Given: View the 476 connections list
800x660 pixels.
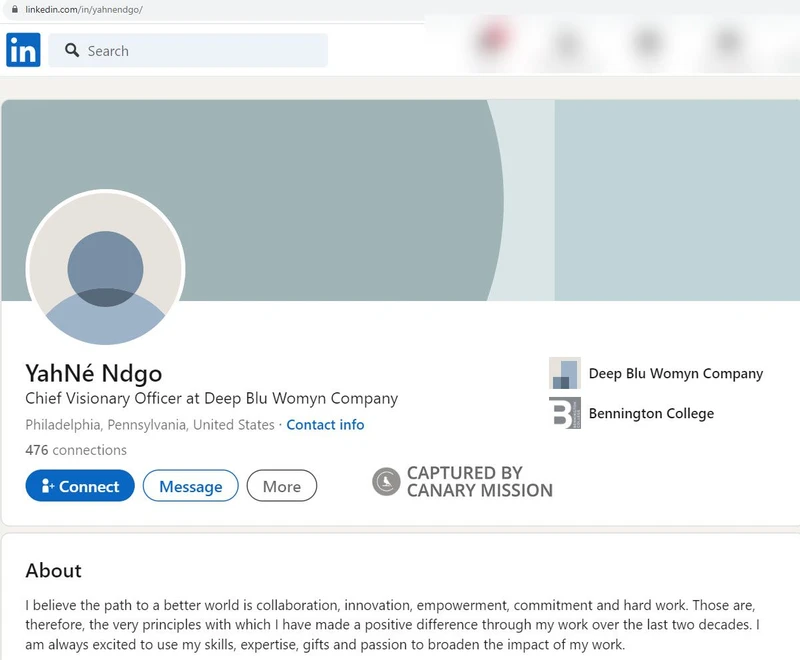Looking at the screenshot, I should pos(75,450).
